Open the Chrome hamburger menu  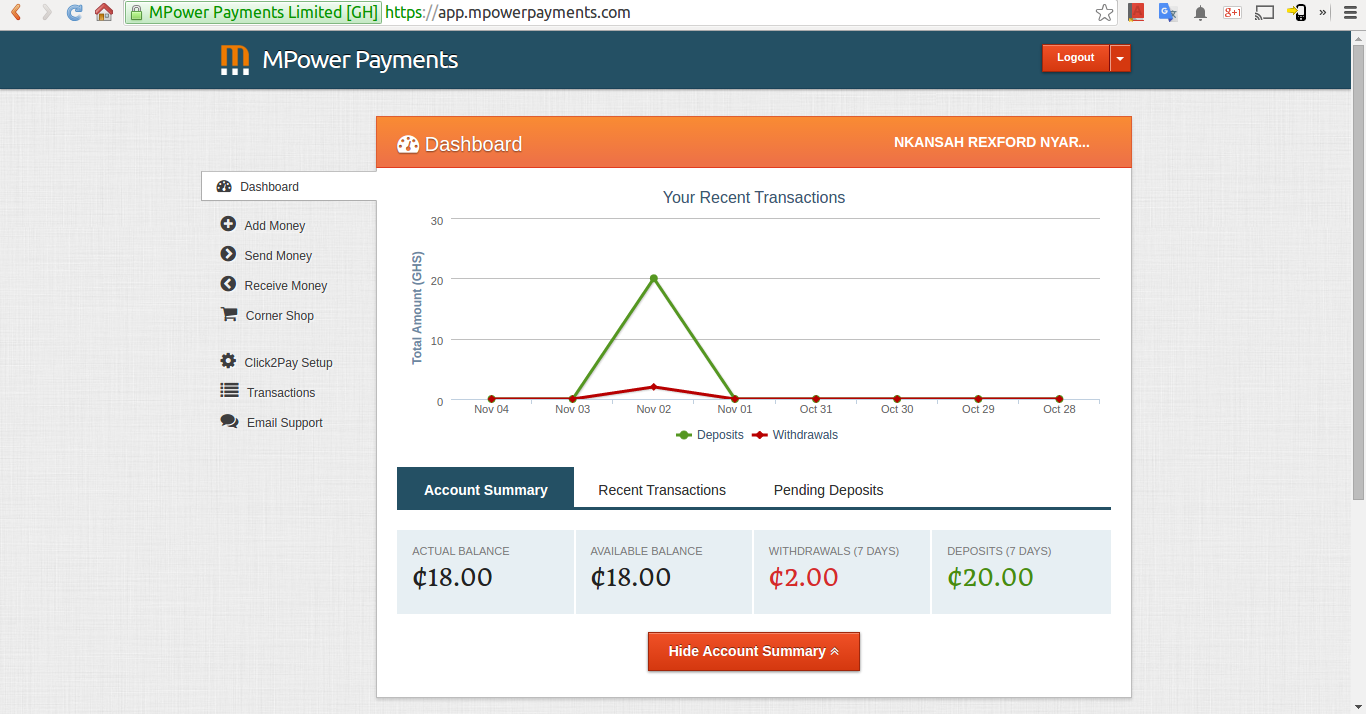(x=1350, y=13)
